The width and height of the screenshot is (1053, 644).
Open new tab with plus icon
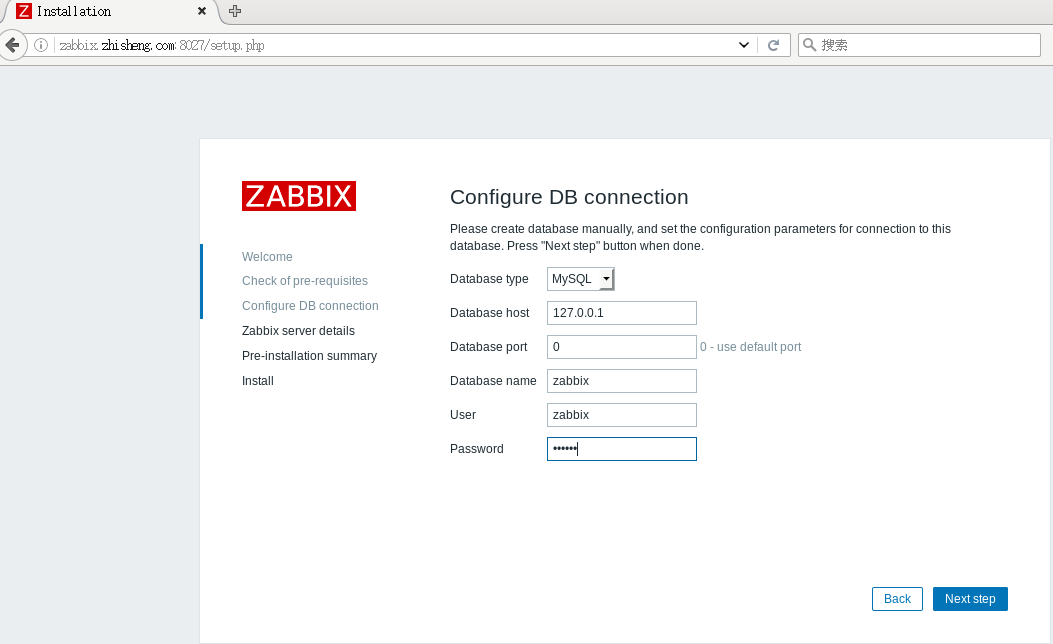click(235, 11)
